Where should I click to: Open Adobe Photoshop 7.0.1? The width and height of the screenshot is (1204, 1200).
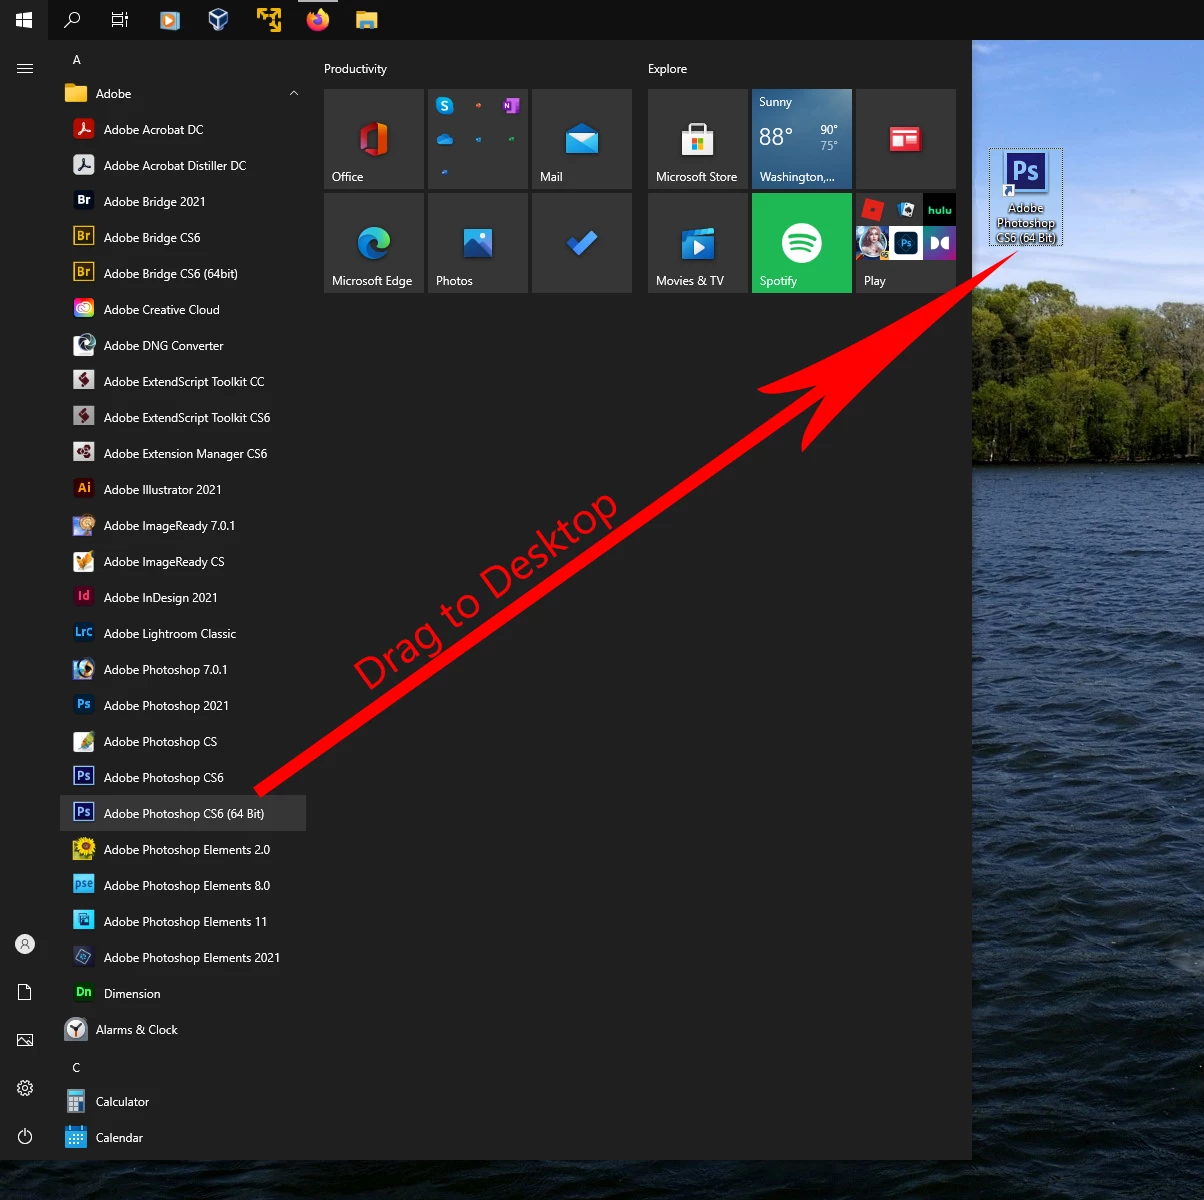(183, 670)
